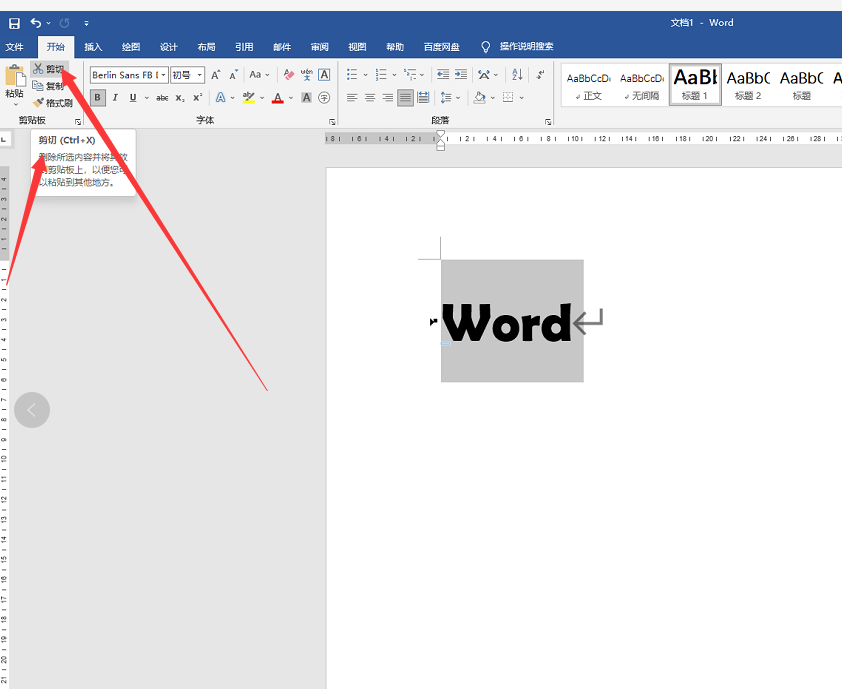The image size is (842, 689).
Task: Click the Save icon in title bar
Action: click(x=14, y=23)
